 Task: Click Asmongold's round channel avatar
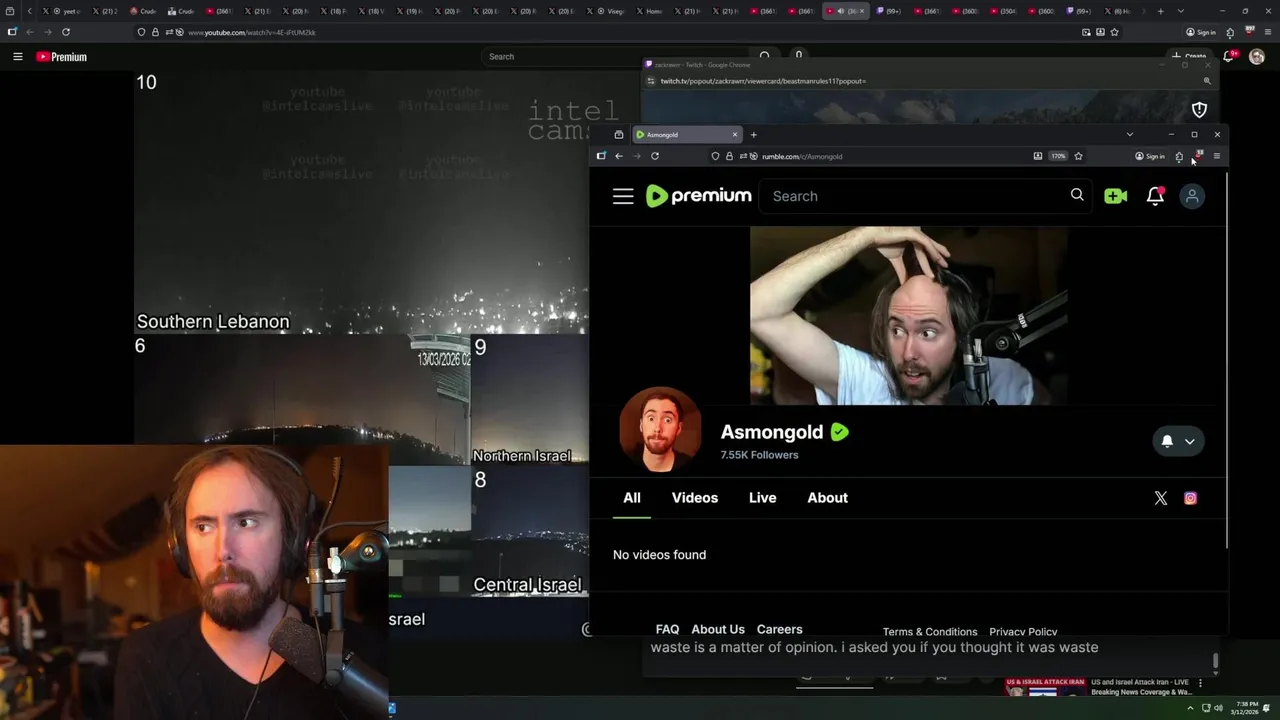click(x=660, y=429)
